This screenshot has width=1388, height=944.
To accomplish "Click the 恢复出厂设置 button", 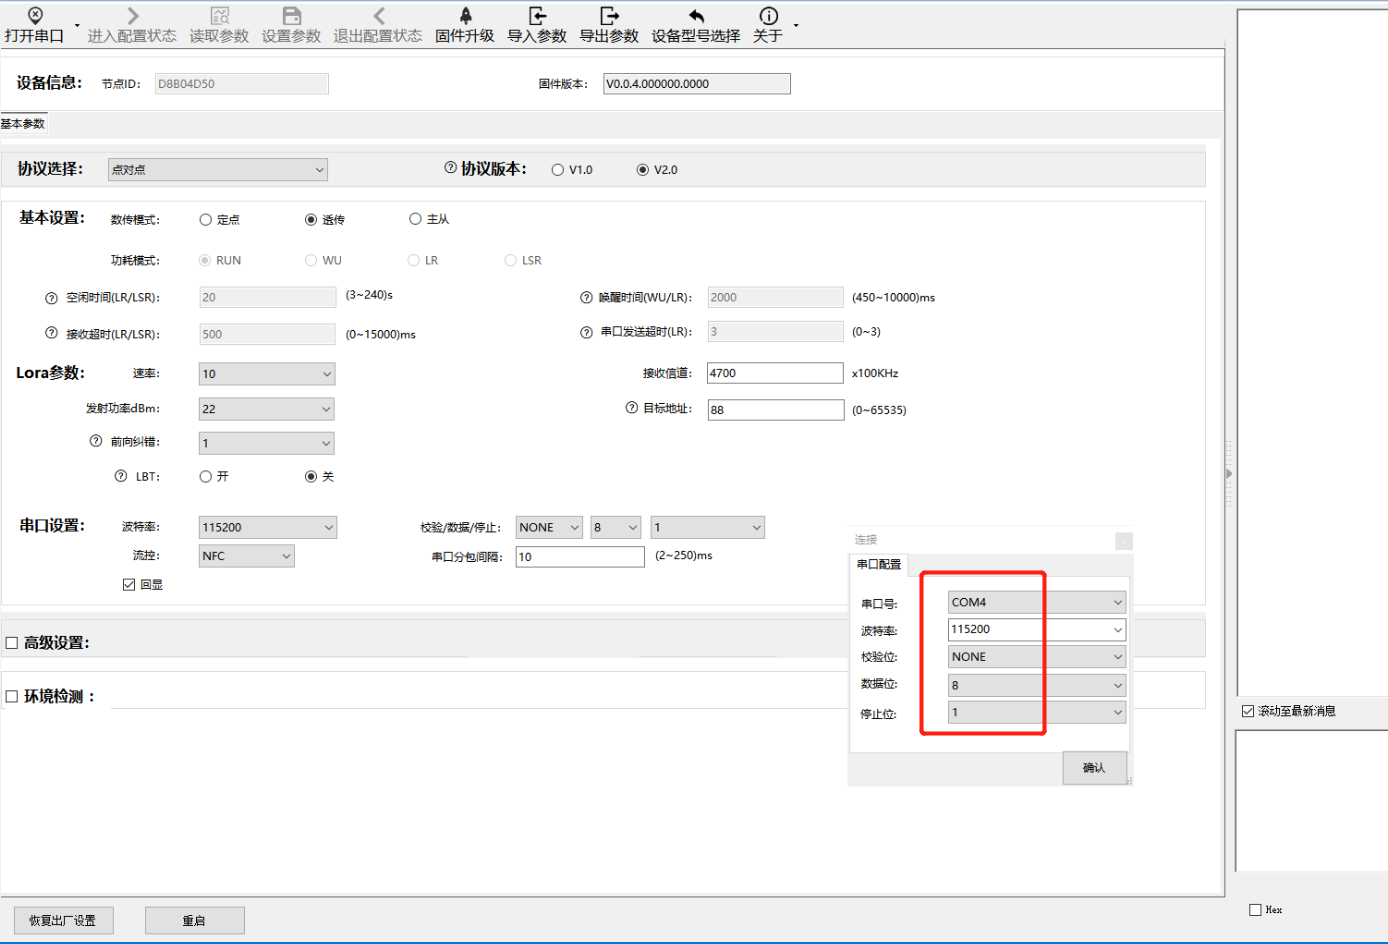I will pos(63,921).
